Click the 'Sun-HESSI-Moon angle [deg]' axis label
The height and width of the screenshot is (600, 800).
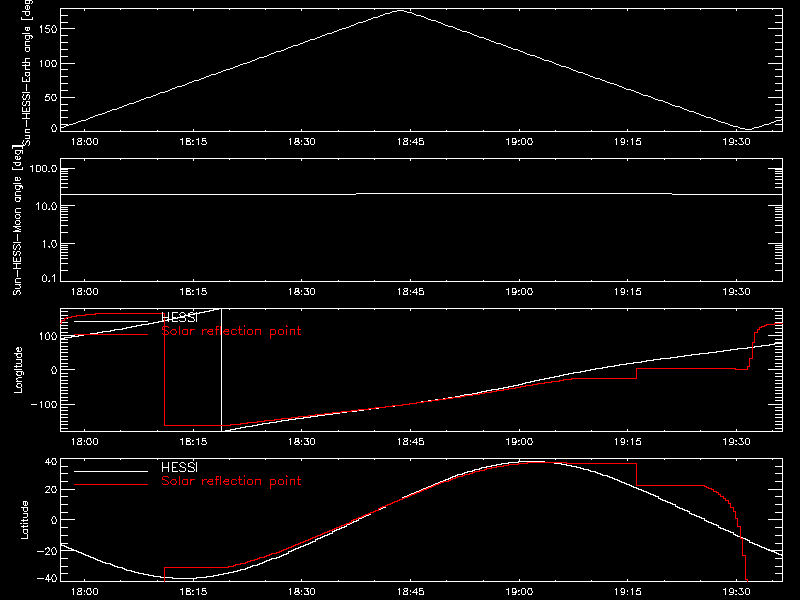(x=17, y=220)
